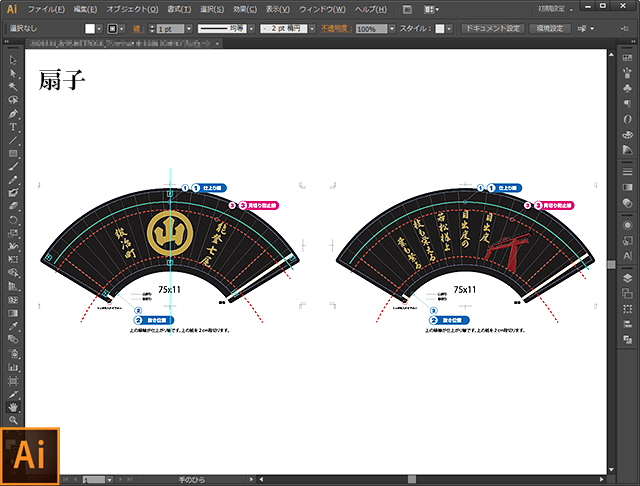The width and height of the screenshot is (640, 486).
Task: Select the Magic Wand tool
Action: (13, 87)
